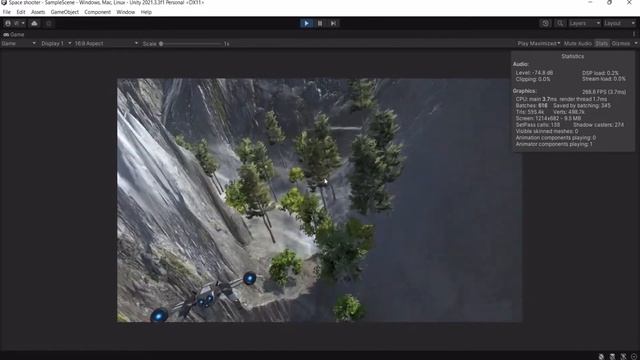This screenshot has width=640, height=360.
Task: Click the 'Animator components playing' line
Action: [x=554, y=144]
